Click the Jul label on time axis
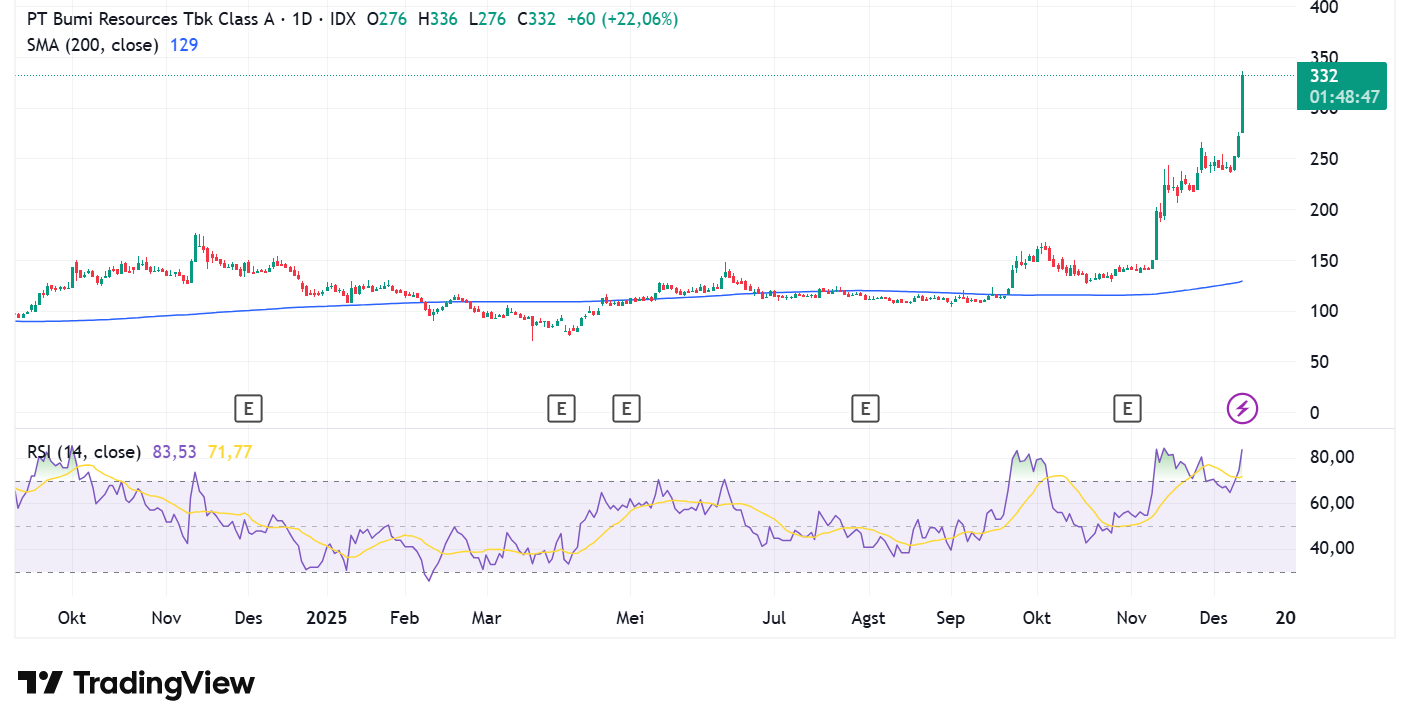Image resolution: width=1410 pixels, height=728 pixels. [x=773, y=618]
